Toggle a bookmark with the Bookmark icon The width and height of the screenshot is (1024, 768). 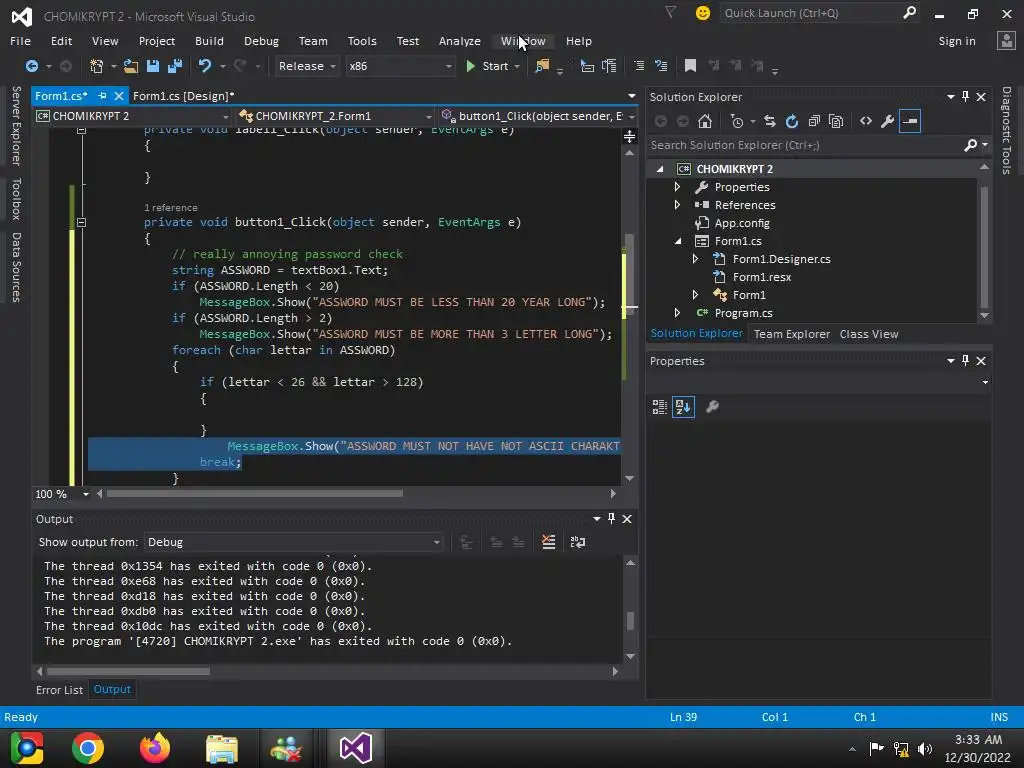click(690, 66)
